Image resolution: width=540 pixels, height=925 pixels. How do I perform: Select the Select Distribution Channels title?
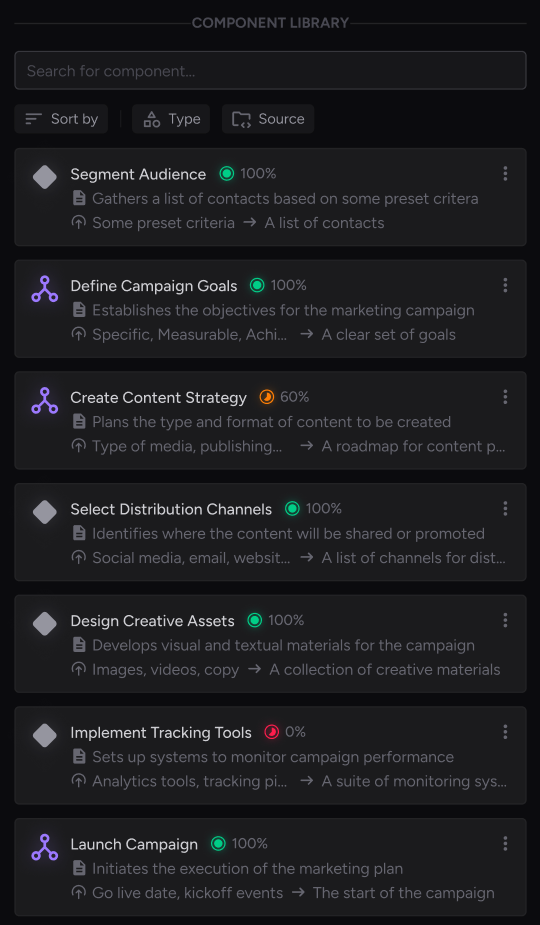pyautogui.click(x=171, y=509)
